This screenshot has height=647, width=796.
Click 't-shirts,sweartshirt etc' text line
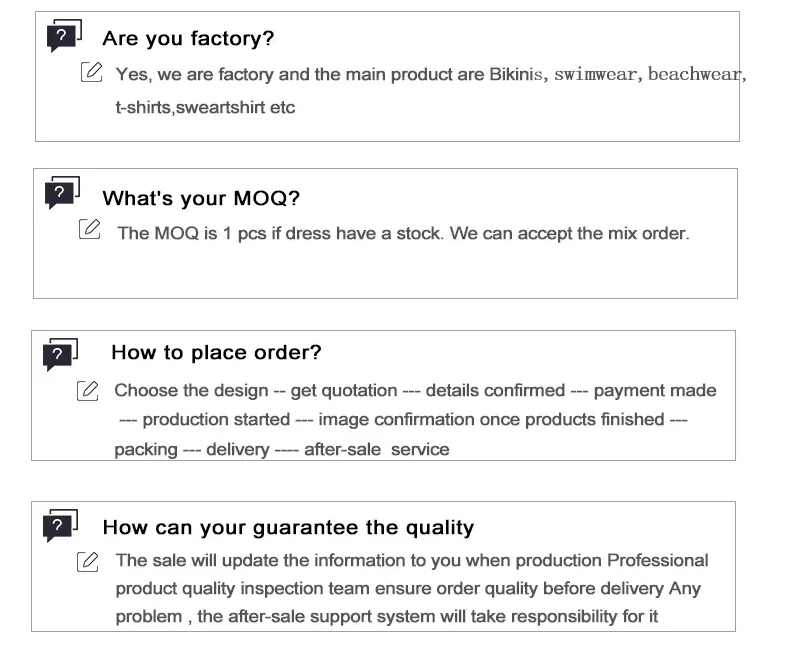205,107
